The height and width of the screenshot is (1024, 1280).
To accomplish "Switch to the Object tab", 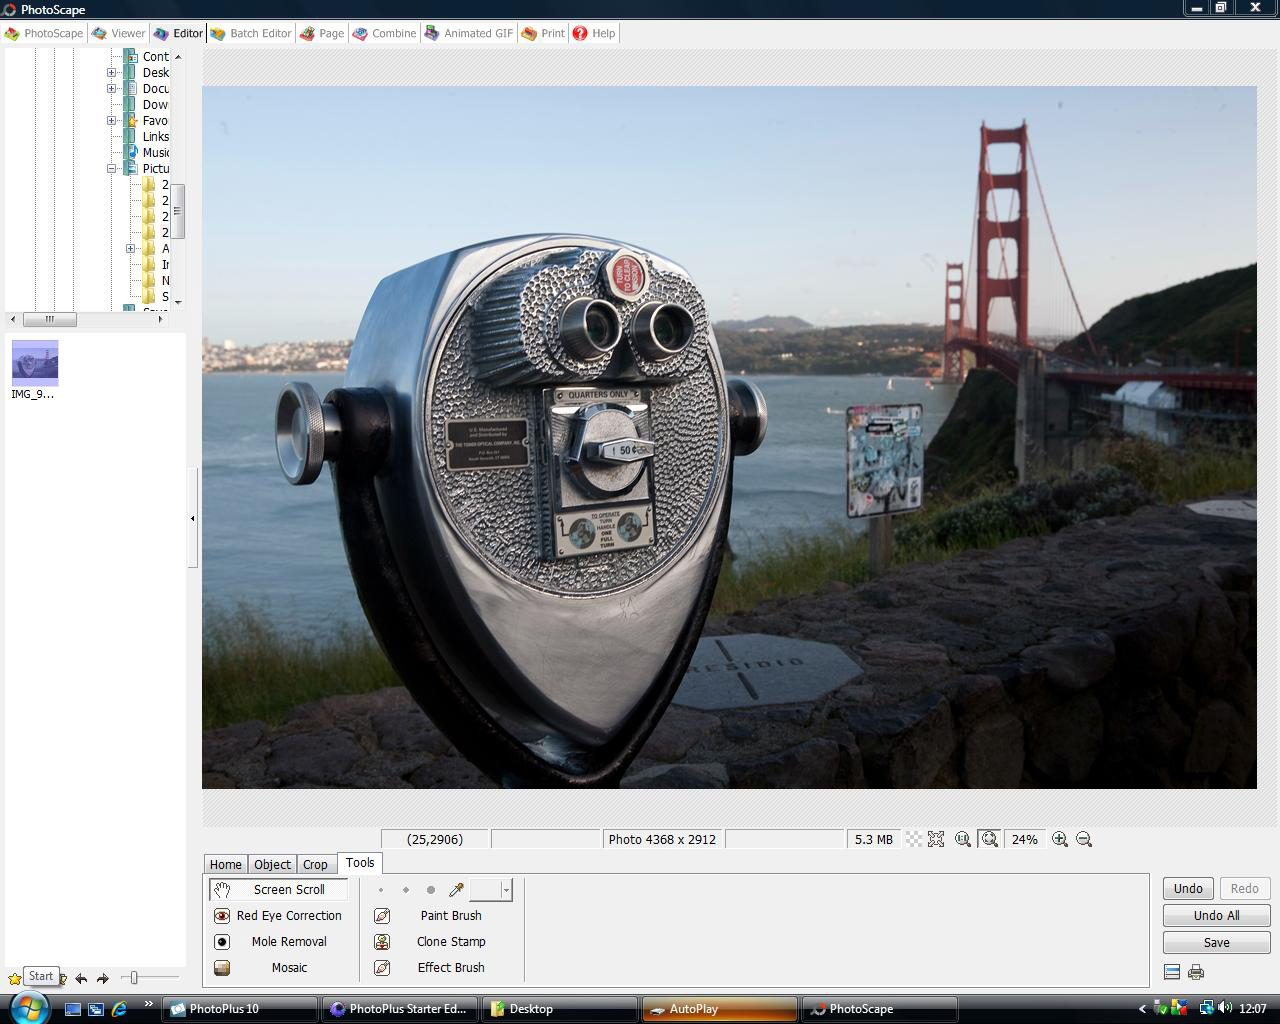I will click(272, 864).
